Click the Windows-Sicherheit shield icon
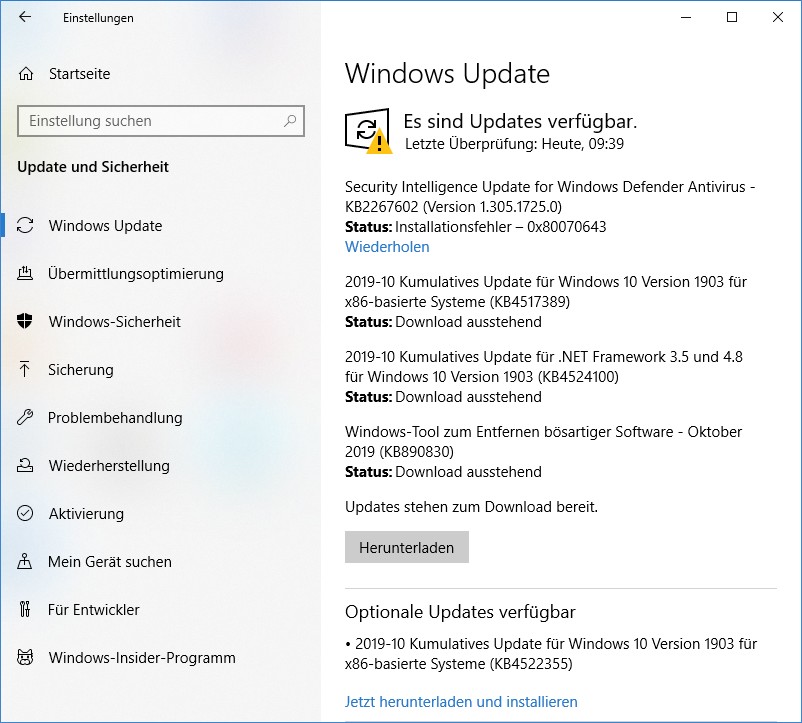 [25, 321]
